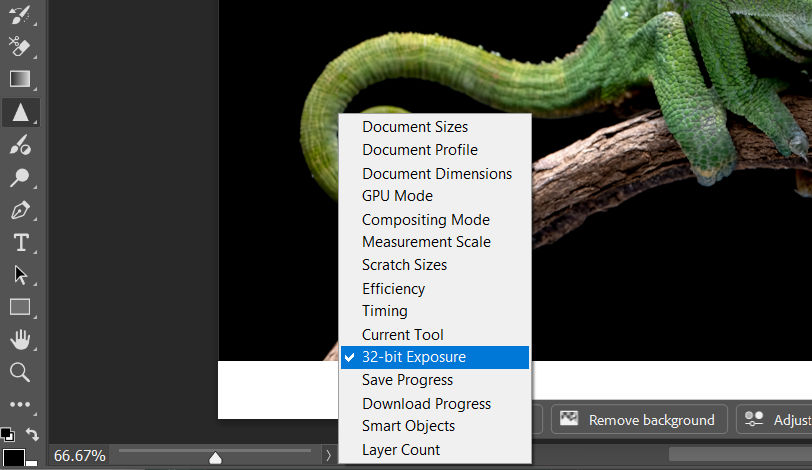Select the Mixer Brush tool with paint drop
Viewport: 812px width, 470px height.
point(20,145)
